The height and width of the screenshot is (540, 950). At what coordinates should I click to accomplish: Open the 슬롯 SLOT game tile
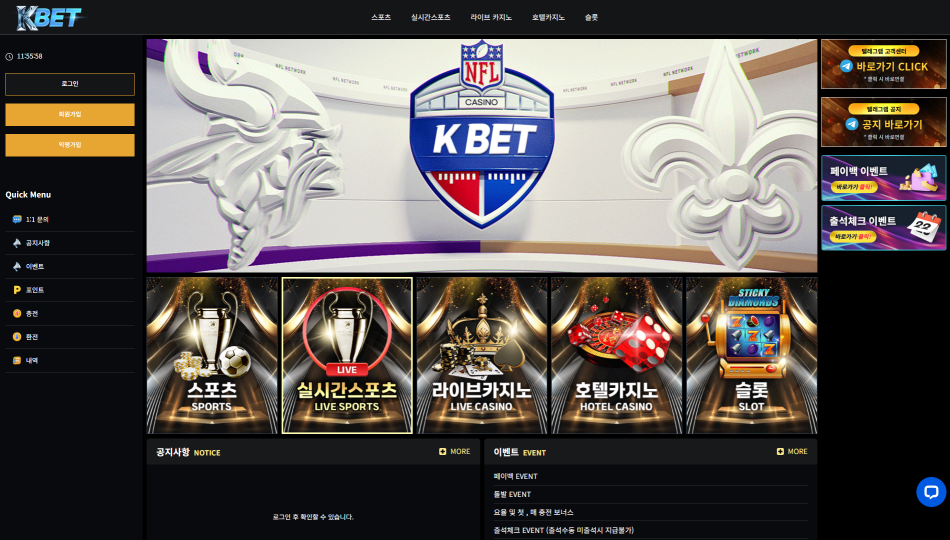pyautogui.click(x=751, y=356)
